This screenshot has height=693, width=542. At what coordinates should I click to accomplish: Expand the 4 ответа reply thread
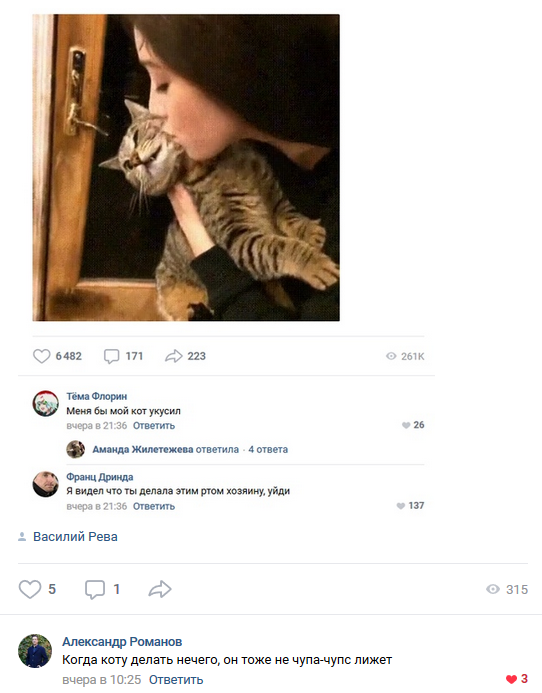pyautogui.click(x=268, y=449)
